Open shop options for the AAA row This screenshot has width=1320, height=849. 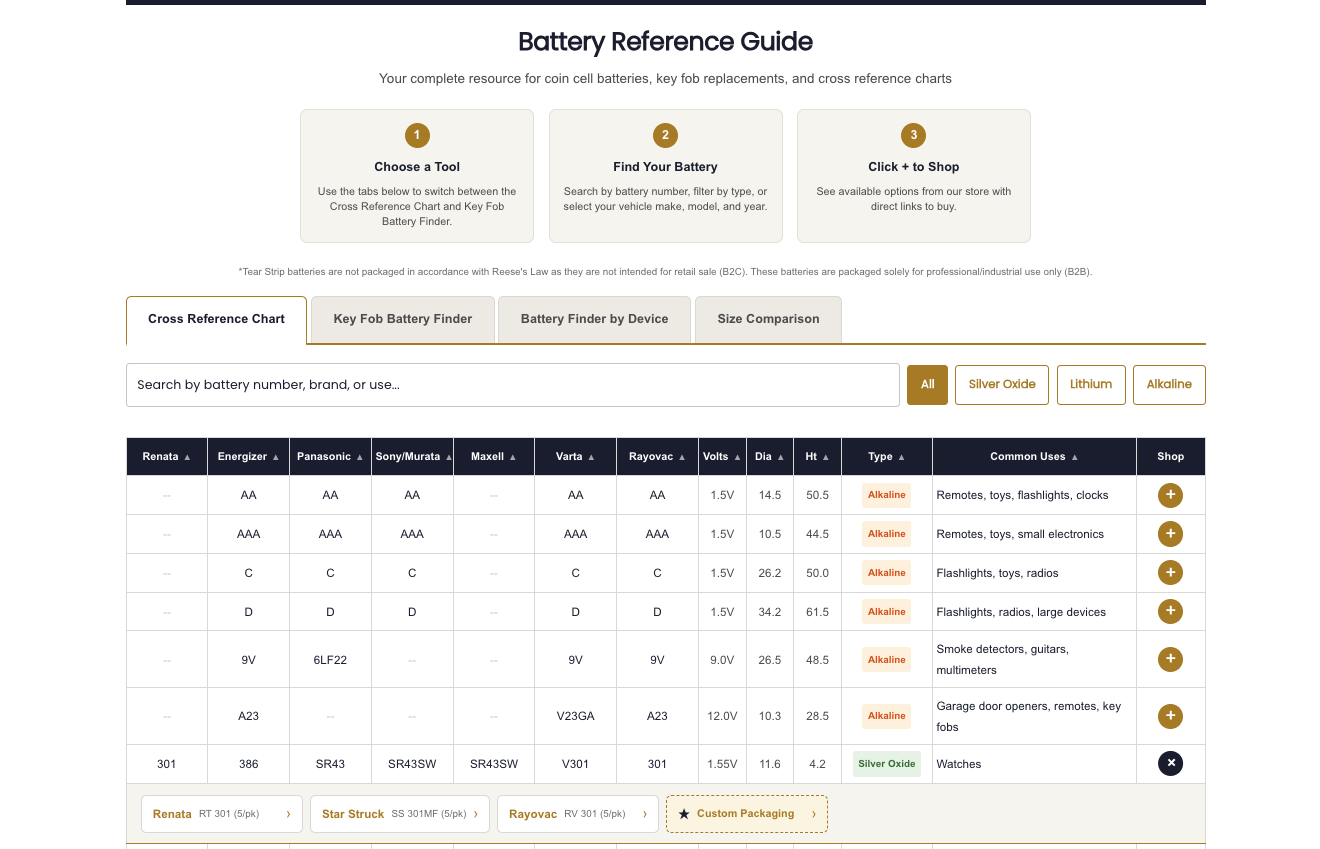pyautogui.click(x=1170, y=534)
